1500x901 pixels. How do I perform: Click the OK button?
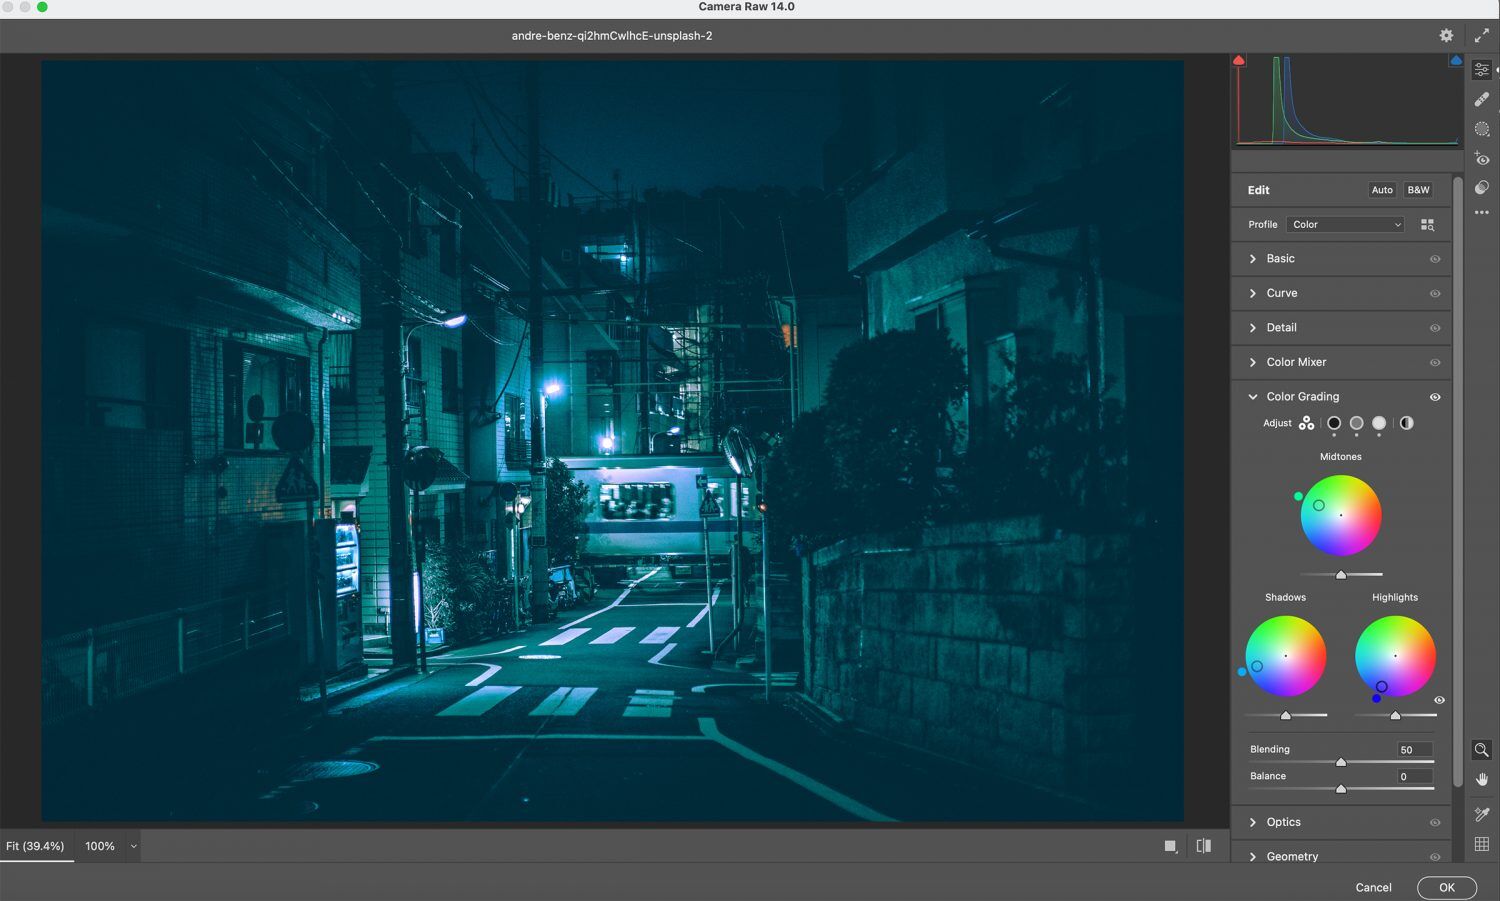click(x=1446, y=887)
